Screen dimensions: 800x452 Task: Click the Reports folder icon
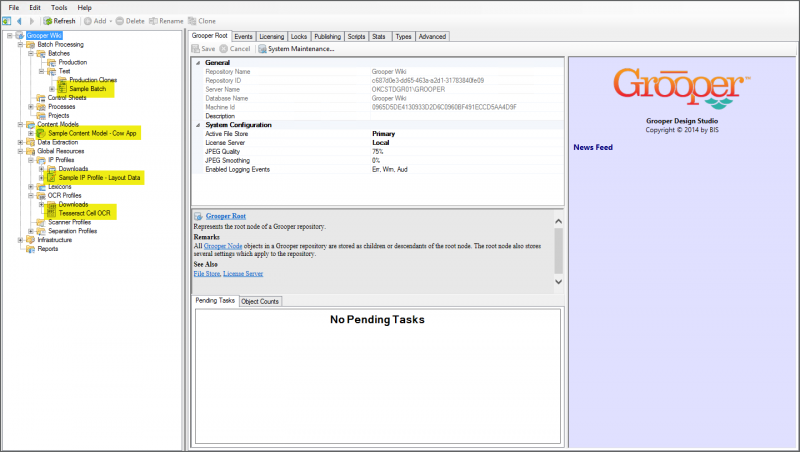click(x=30, y=249)
